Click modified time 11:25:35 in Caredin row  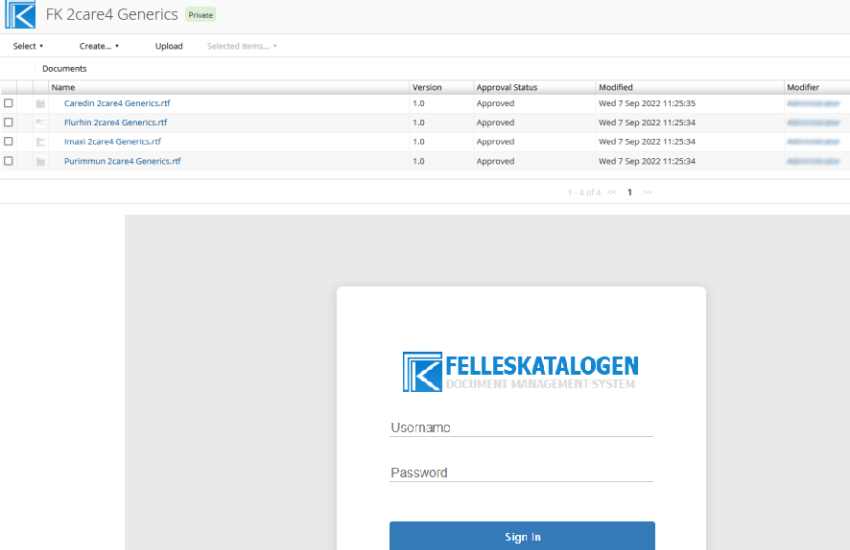click(679, 103)
